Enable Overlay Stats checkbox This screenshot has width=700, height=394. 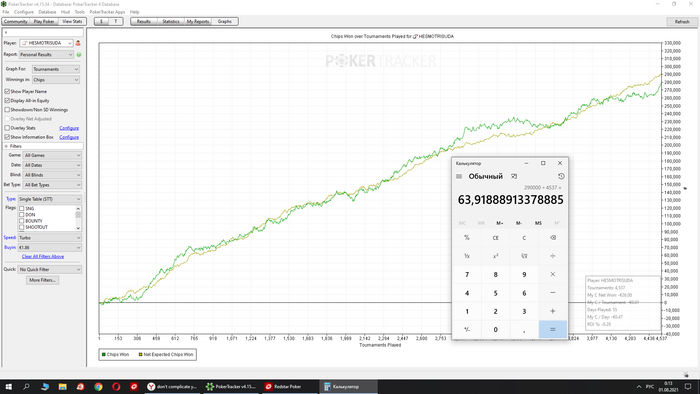point(7,128)
